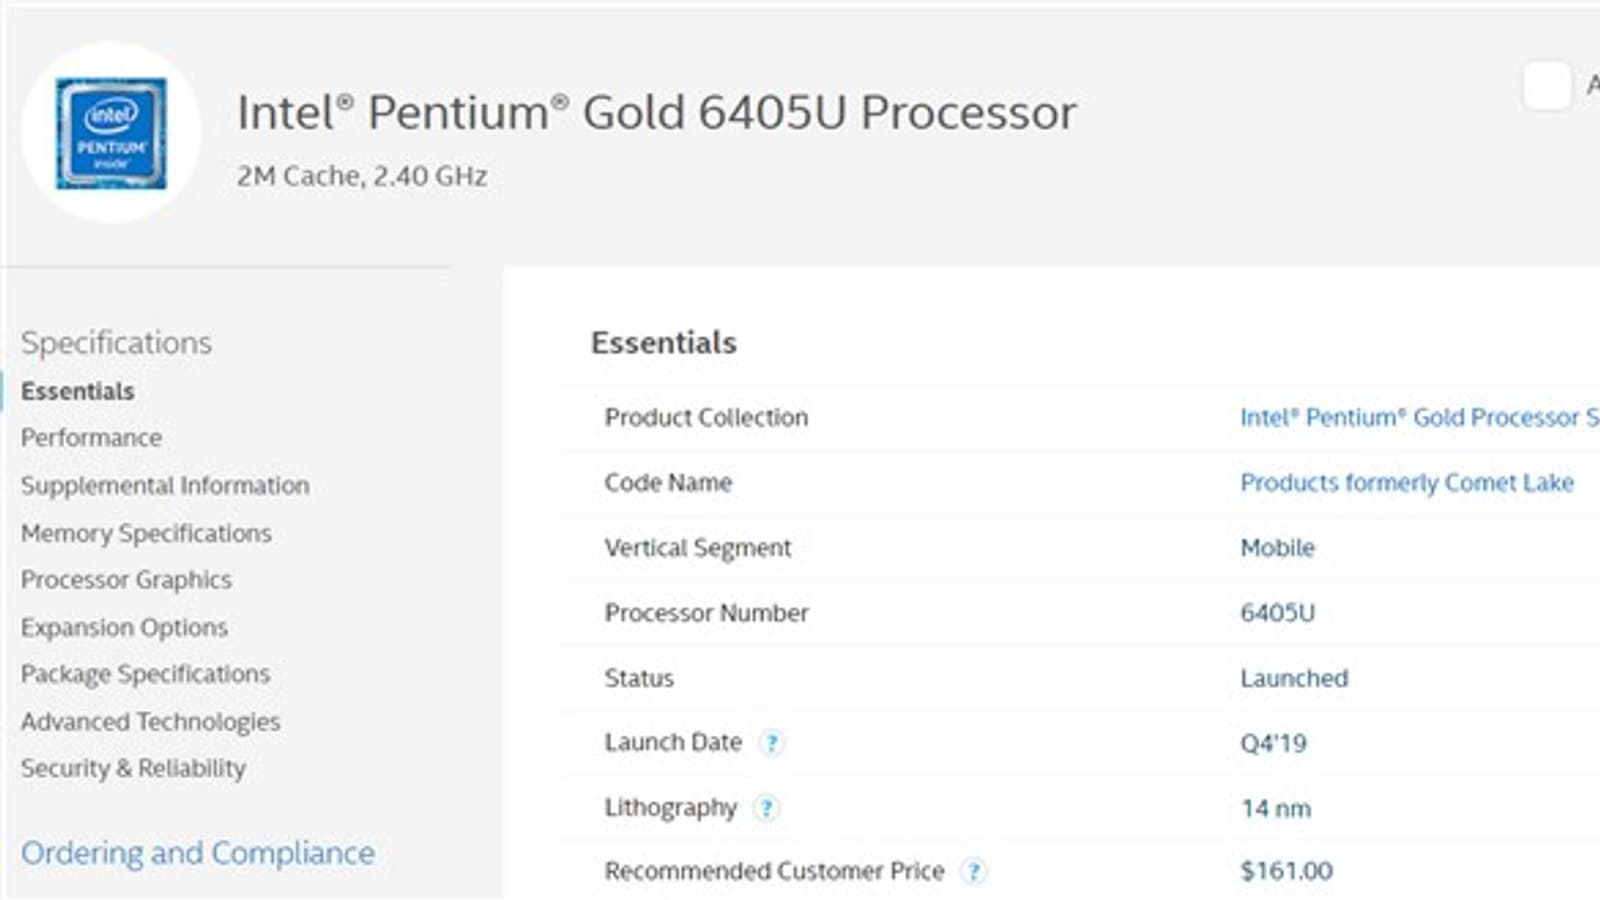Click the help icon beside Lithography
Viewport: 1600px width, 900px height.
(x=766, y=808)
